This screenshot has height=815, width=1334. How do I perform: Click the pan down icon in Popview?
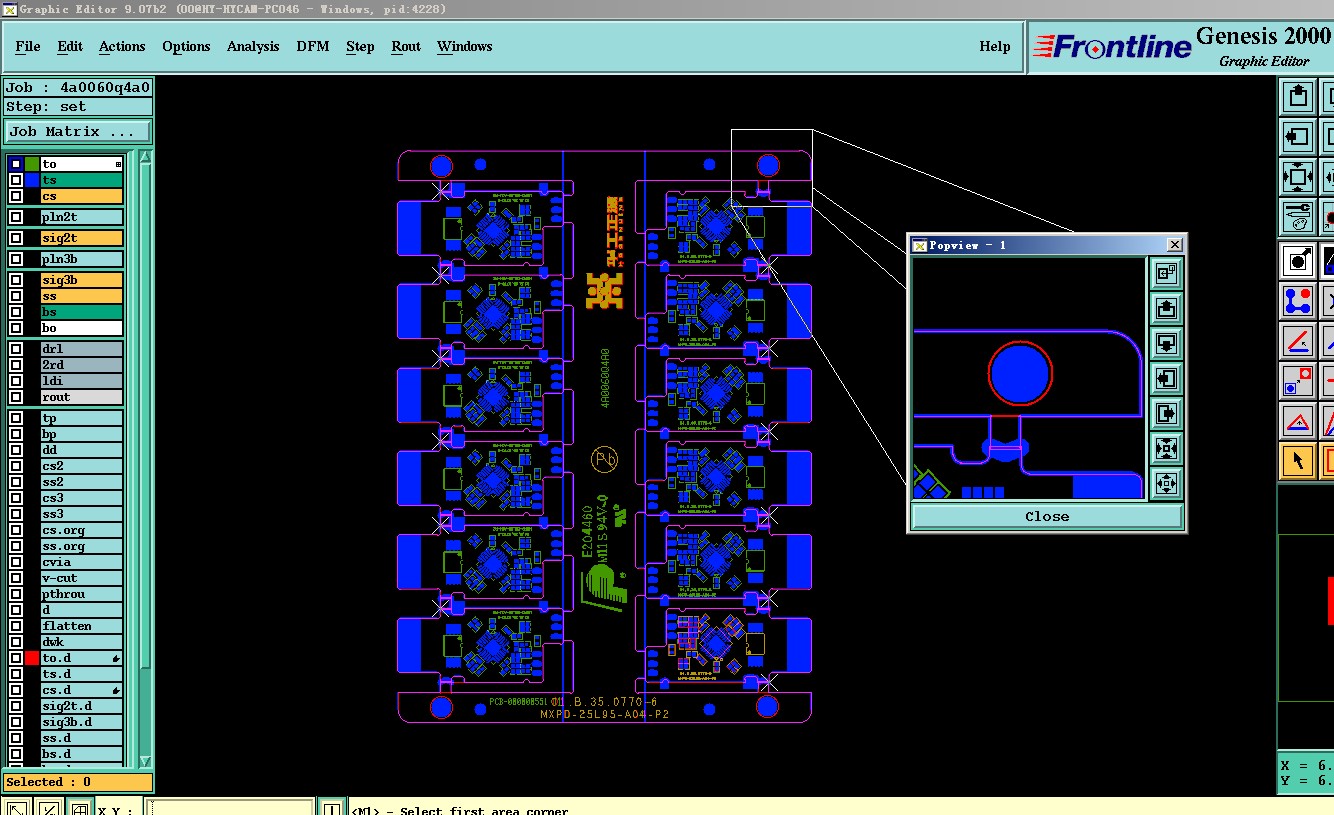pyautogui.click(x=1166, y=344)
